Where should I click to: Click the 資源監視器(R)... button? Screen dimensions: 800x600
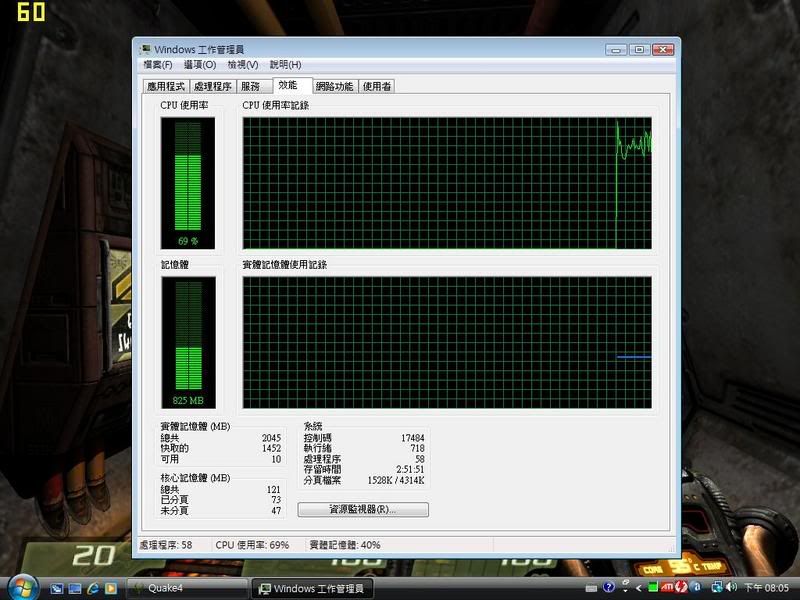[363, 510]
